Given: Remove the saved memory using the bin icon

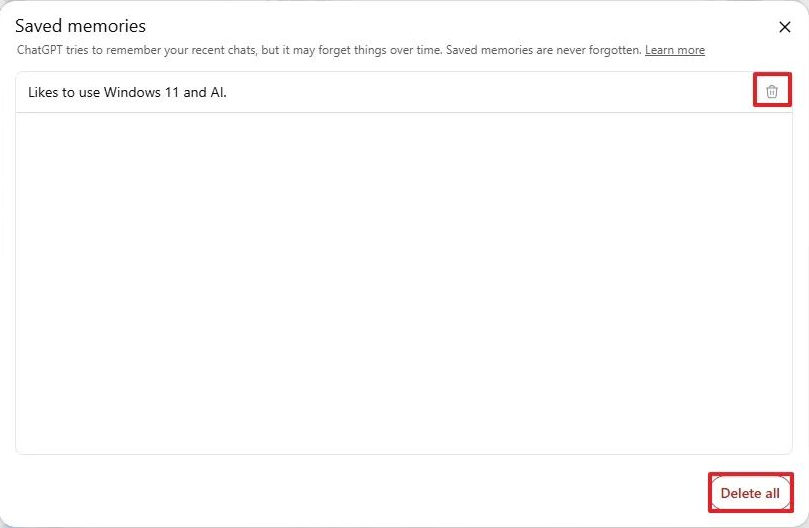Looking at the screenshot, I should click(x=771, y=91).
